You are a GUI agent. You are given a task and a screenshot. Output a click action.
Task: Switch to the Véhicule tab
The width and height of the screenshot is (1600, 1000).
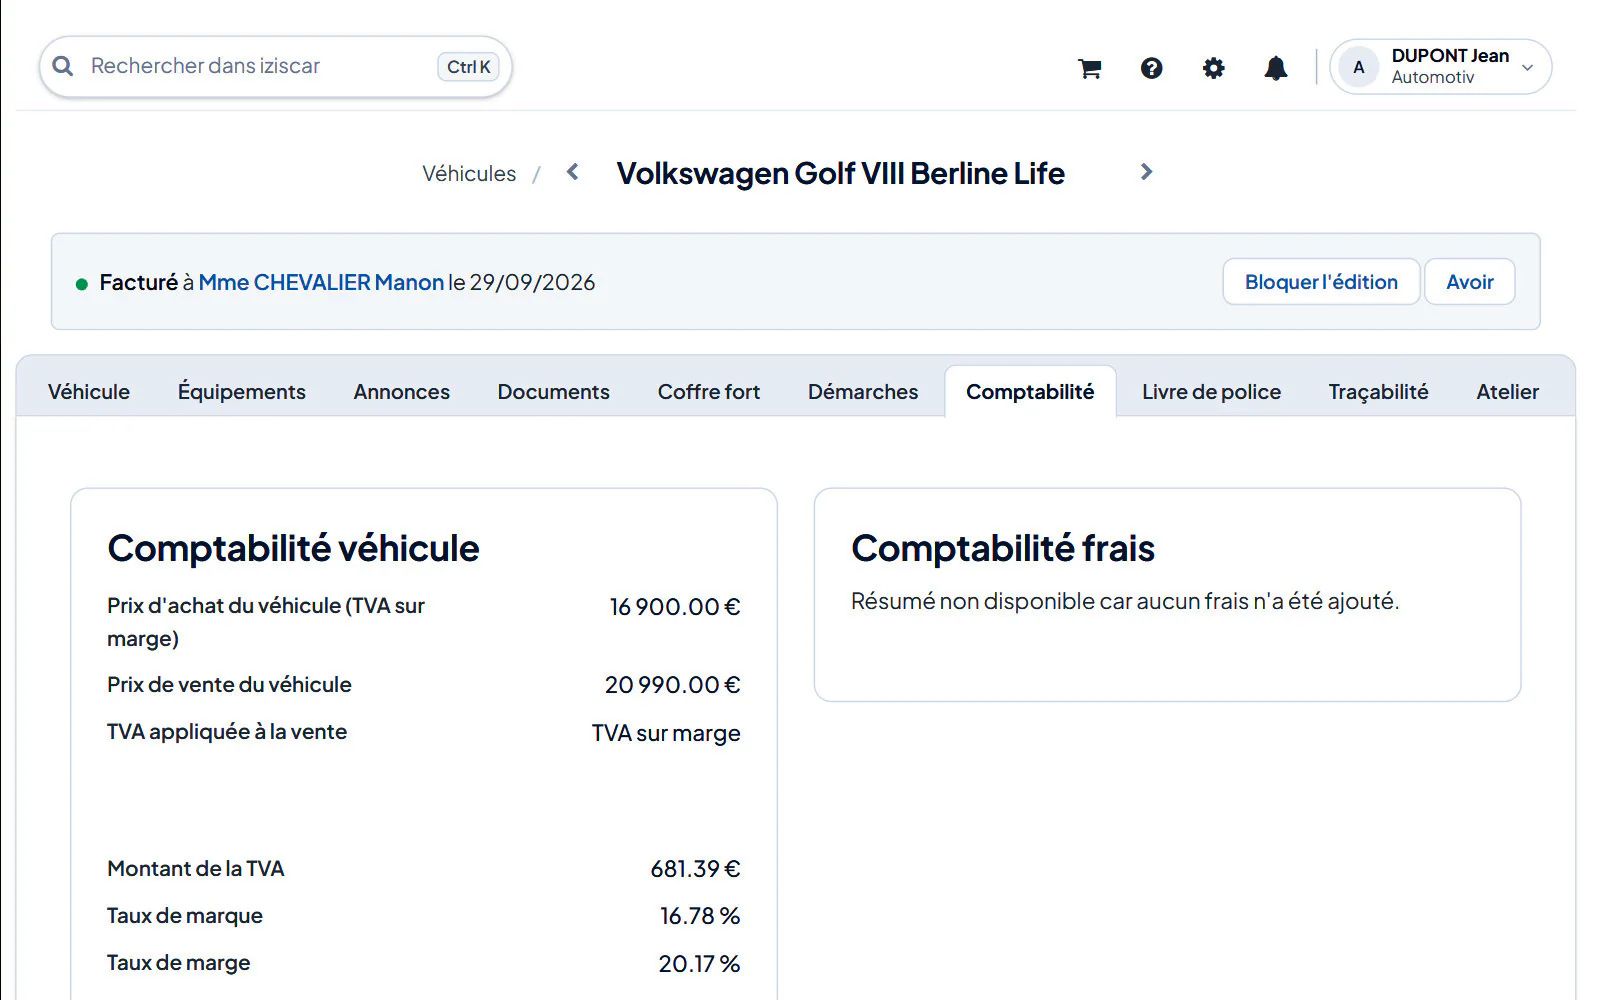89,392
